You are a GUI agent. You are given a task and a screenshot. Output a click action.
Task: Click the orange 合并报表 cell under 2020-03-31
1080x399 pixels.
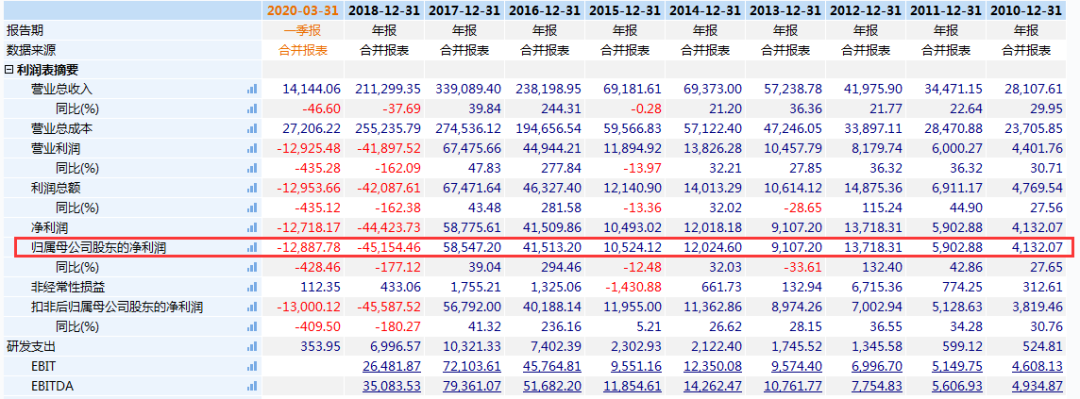pos(303,50)
